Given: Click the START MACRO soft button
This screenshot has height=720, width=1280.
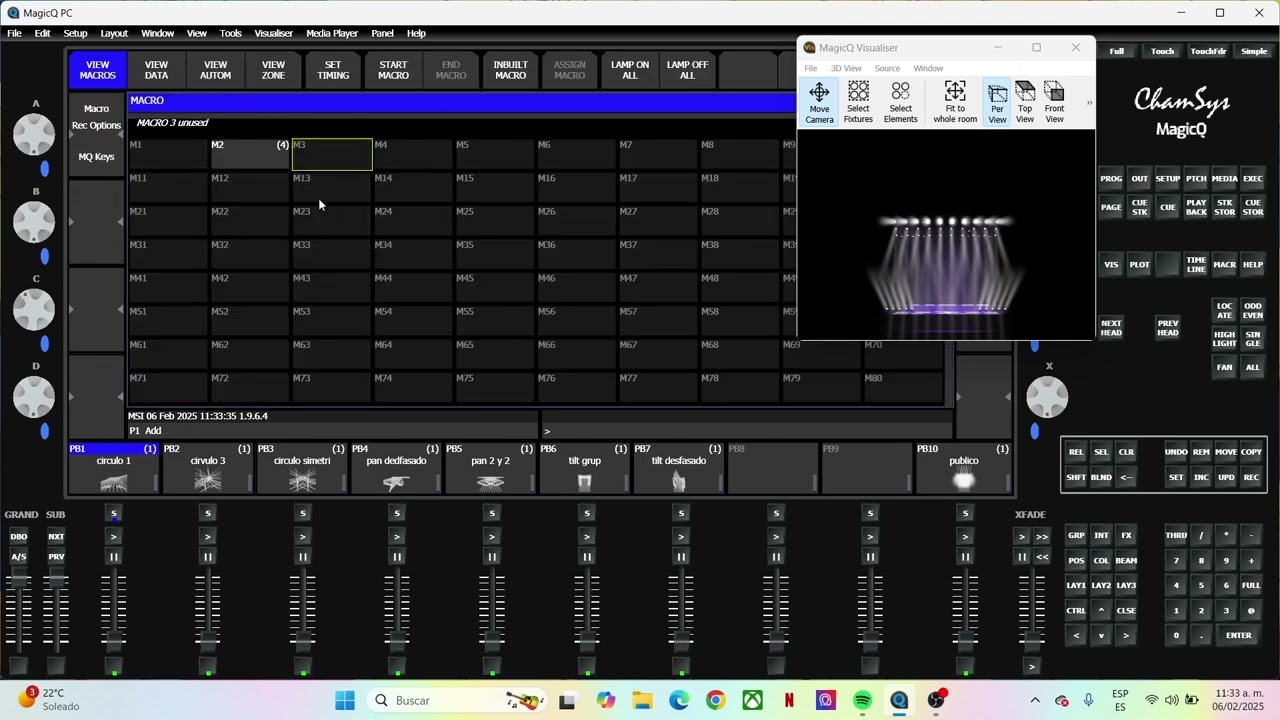Looking at the screenshot, I should [x=393, y=70].
